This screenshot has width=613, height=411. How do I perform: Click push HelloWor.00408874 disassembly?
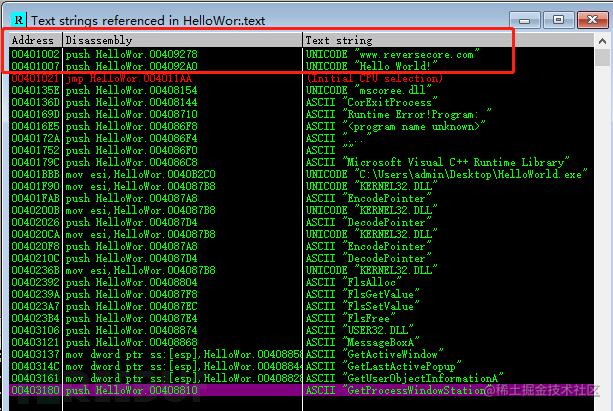point(131,330)
